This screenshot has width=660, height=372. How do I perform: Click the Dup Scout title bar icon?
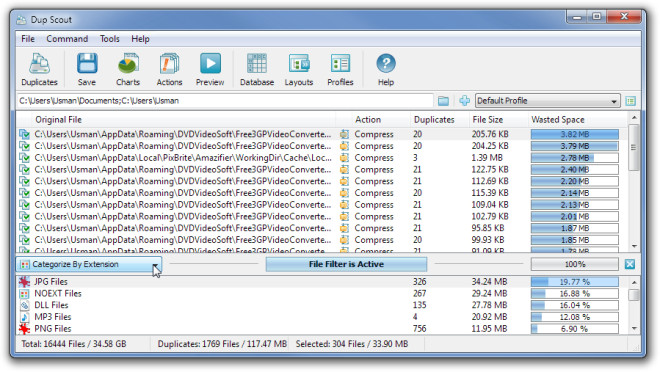(x=21, y=20)
